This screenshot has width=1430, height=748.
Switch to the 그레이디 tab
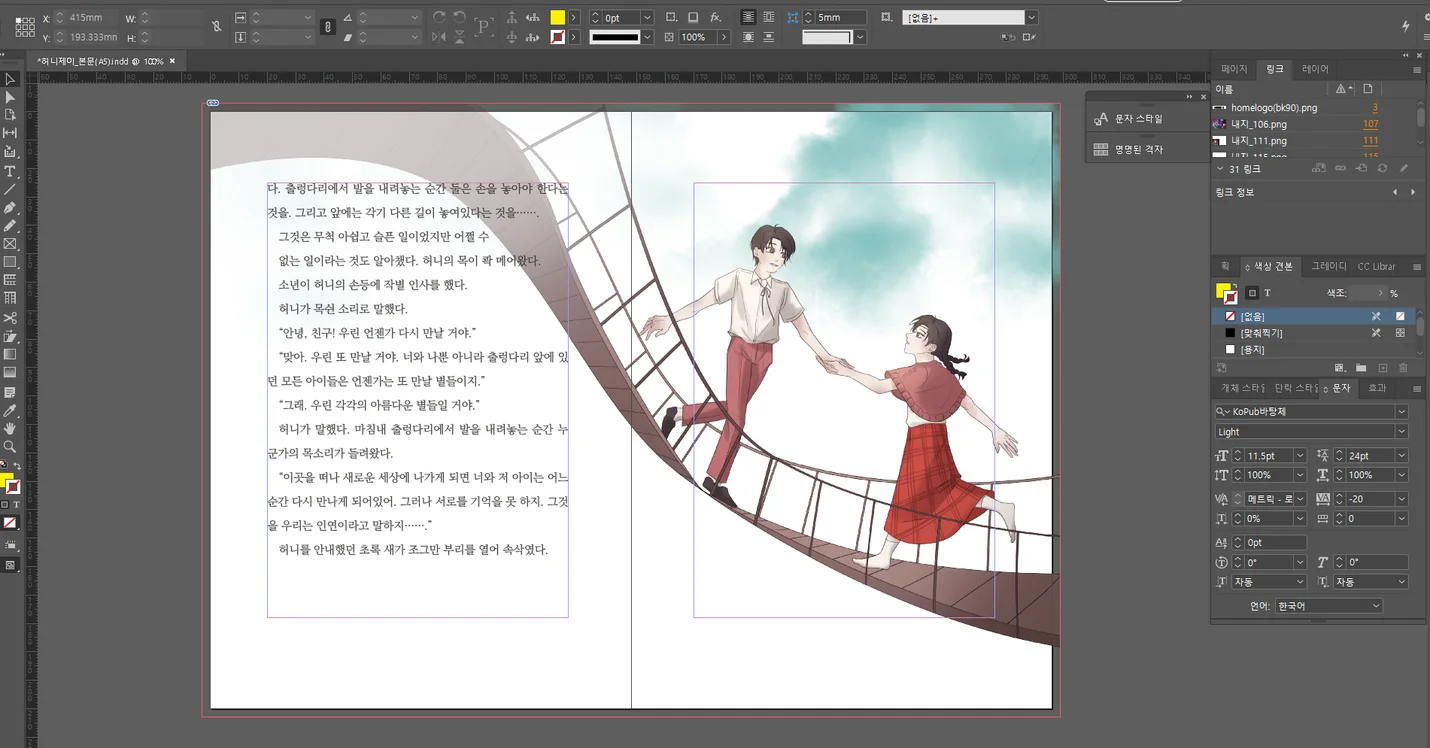pyautogui.click(x=1329, y=267)
